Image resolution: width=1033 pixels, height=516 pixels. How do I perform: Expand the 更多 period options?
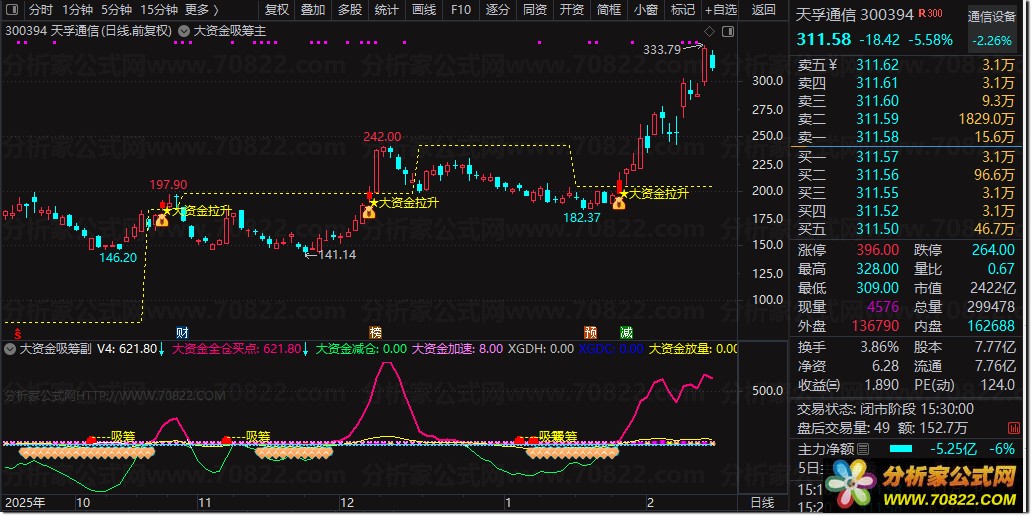(201, 10)
